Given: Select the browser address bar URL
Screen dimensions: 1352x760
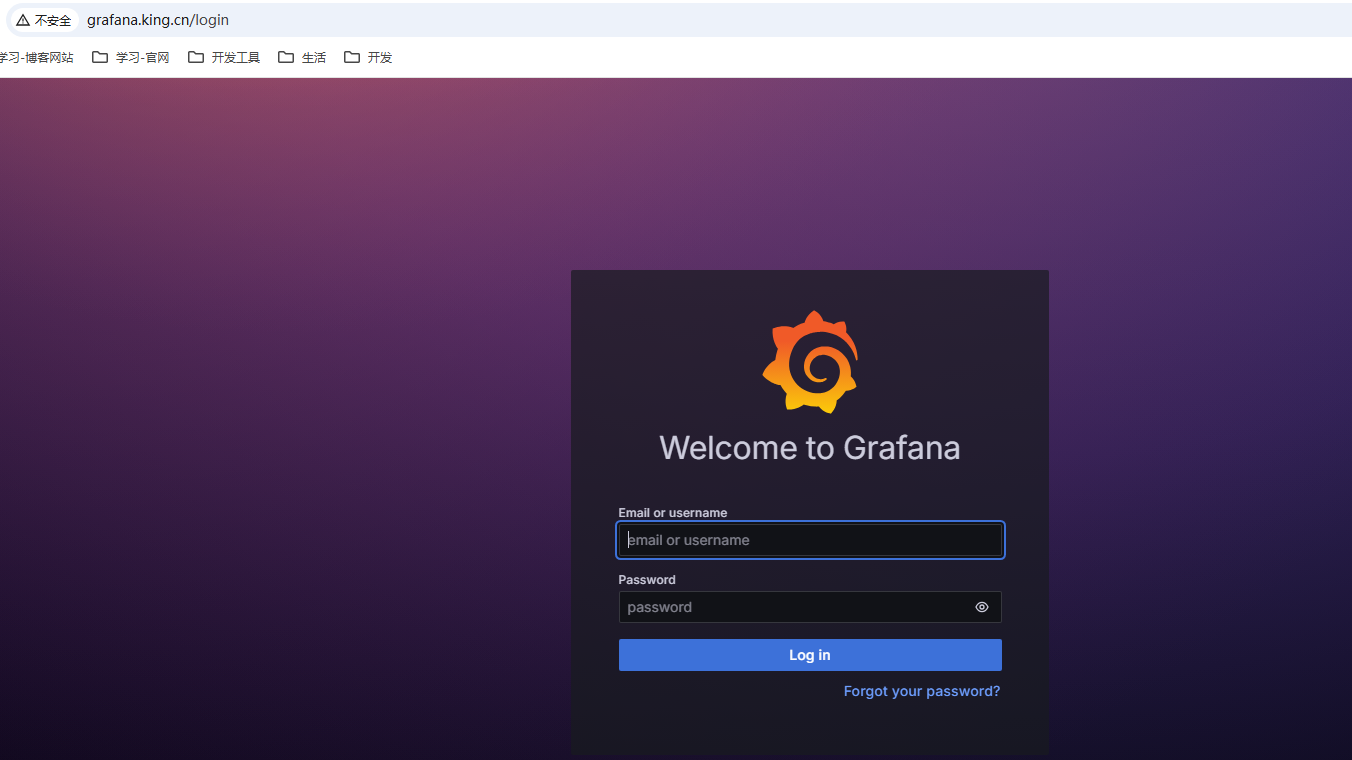Looking at the screenshot, I should coord(157,20).
